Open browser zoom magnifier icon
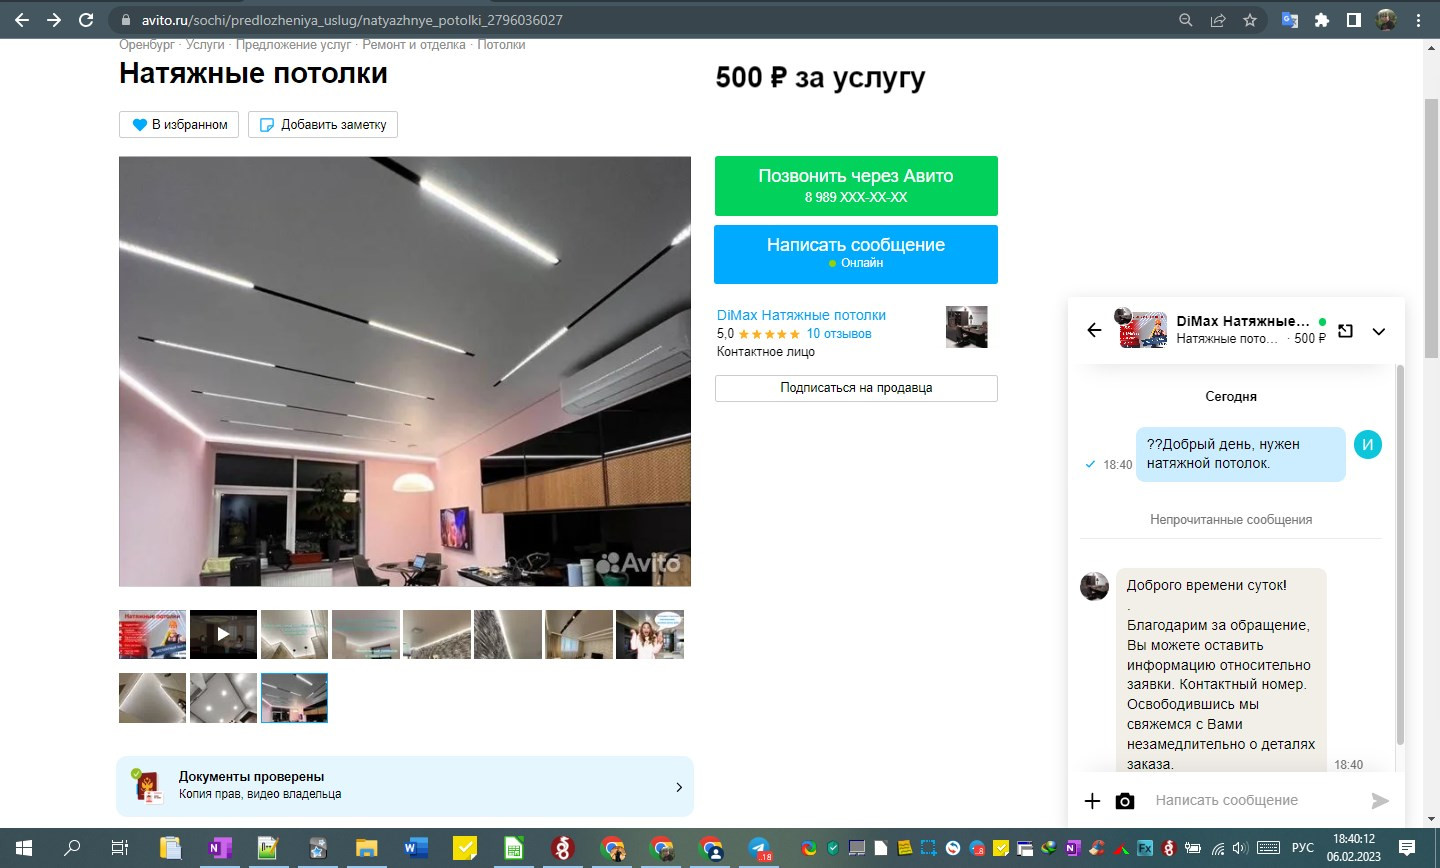 tap(1186, 20)
